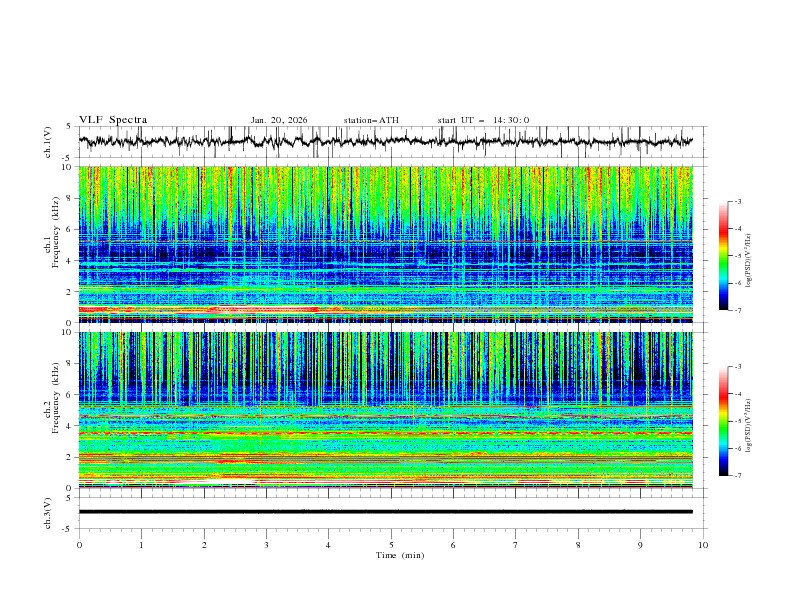The height and width of the screenshot is (612, 792).
Task: Click the ch.2 "Frequency (kHz)" axis label
Action: tap(55, 397)
